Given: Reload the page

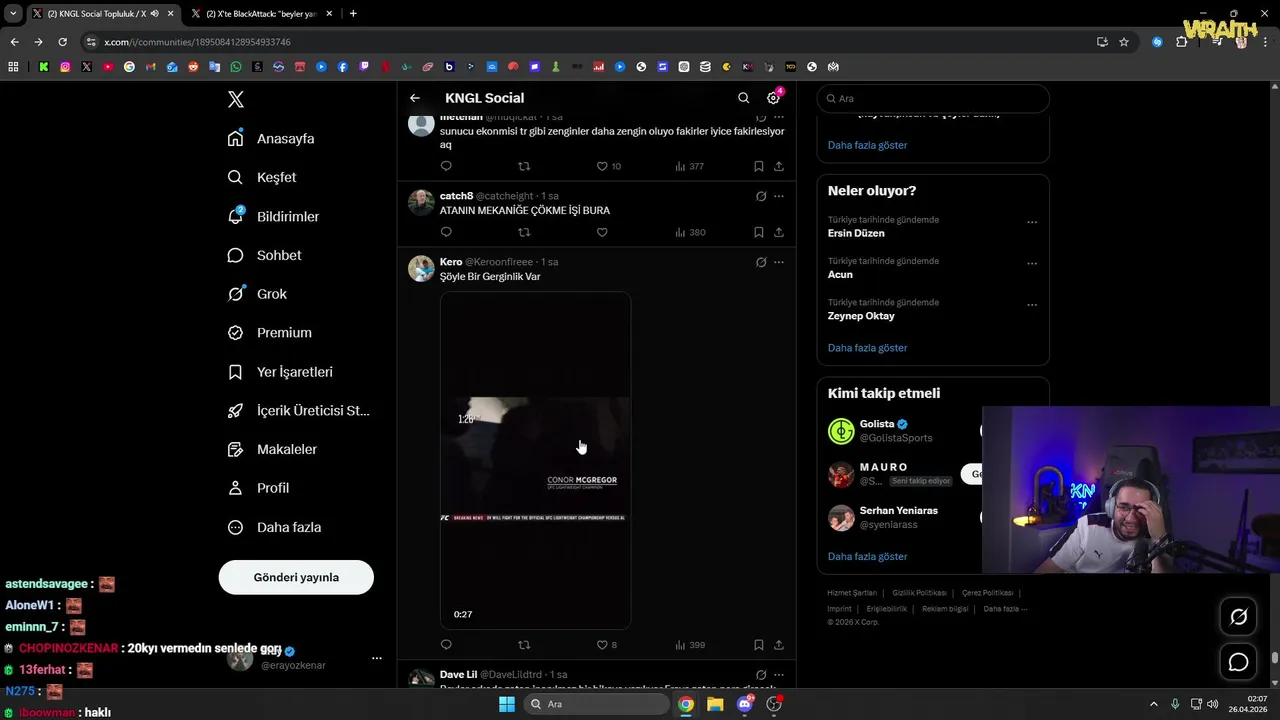Looking at the screenshot, I should 62,42.
